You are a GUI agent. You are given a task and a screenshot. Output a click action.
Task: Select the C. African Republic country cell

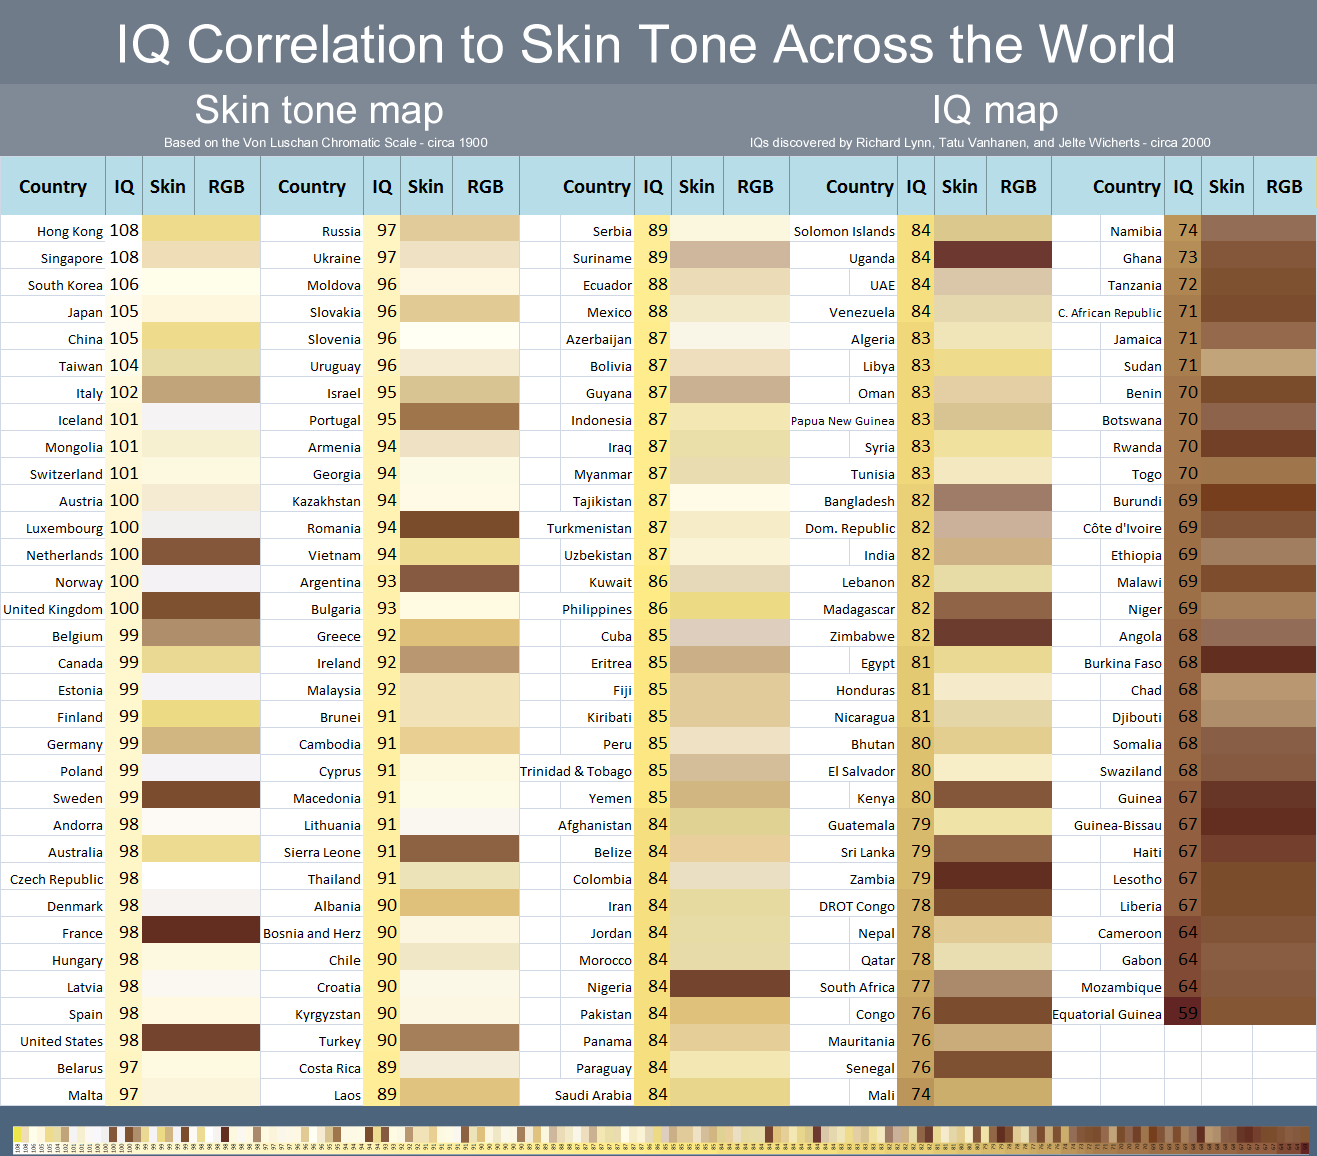[x=1109, y=312]
